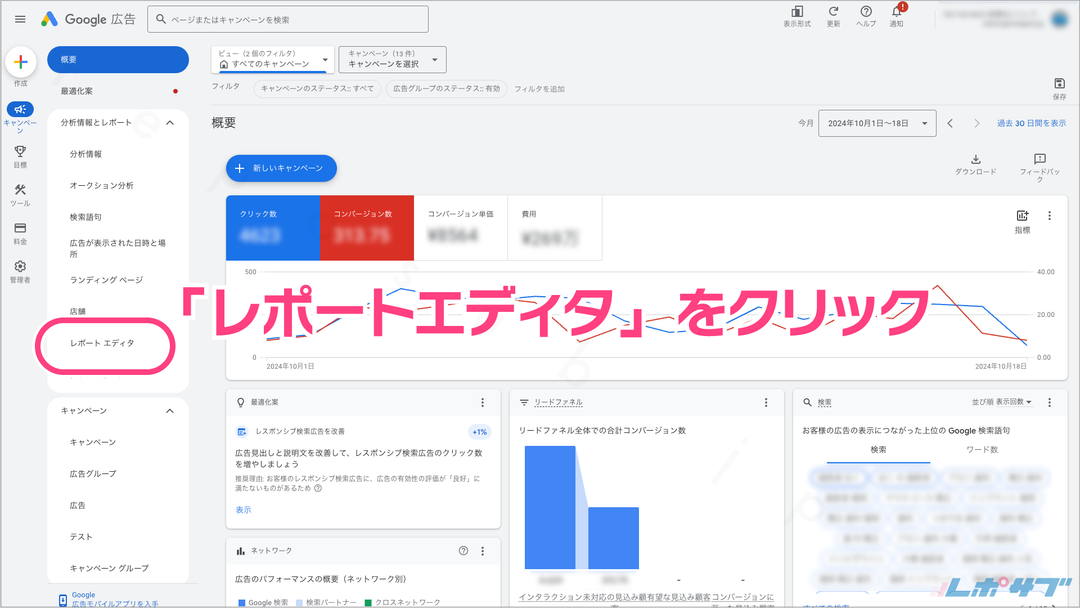Open ビュー すべてのキャンペーン dropdown
This screenshot has width=1080, height=608.
(x=273, y=59)
